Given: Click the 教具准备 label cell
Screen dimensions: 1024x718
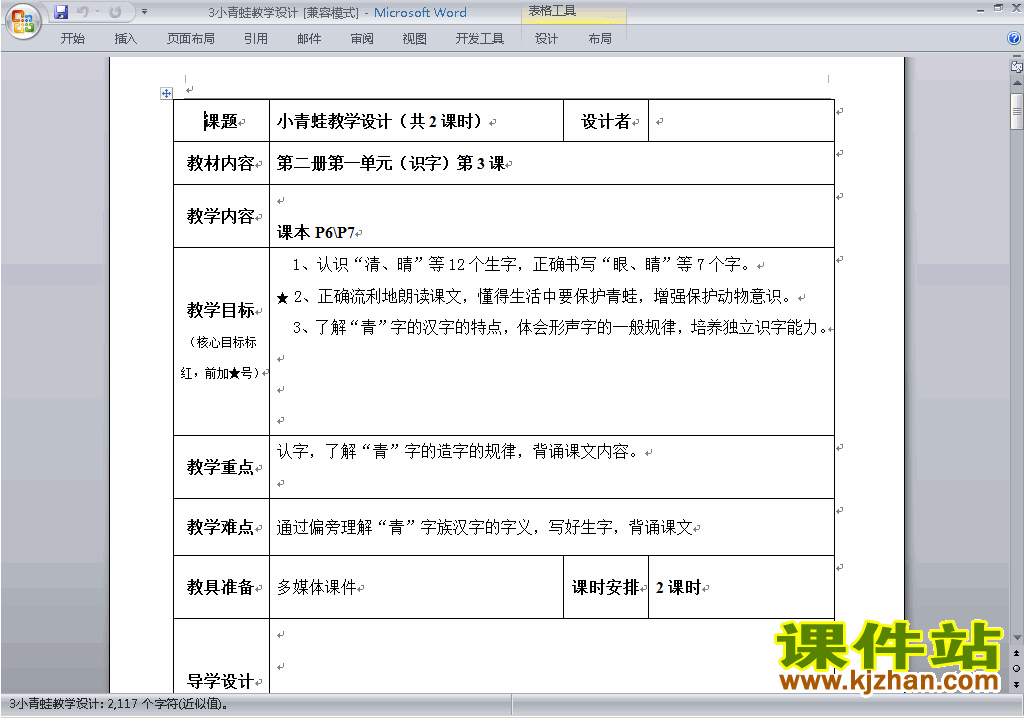Looking at the screenshot, I should coord(221,587).
